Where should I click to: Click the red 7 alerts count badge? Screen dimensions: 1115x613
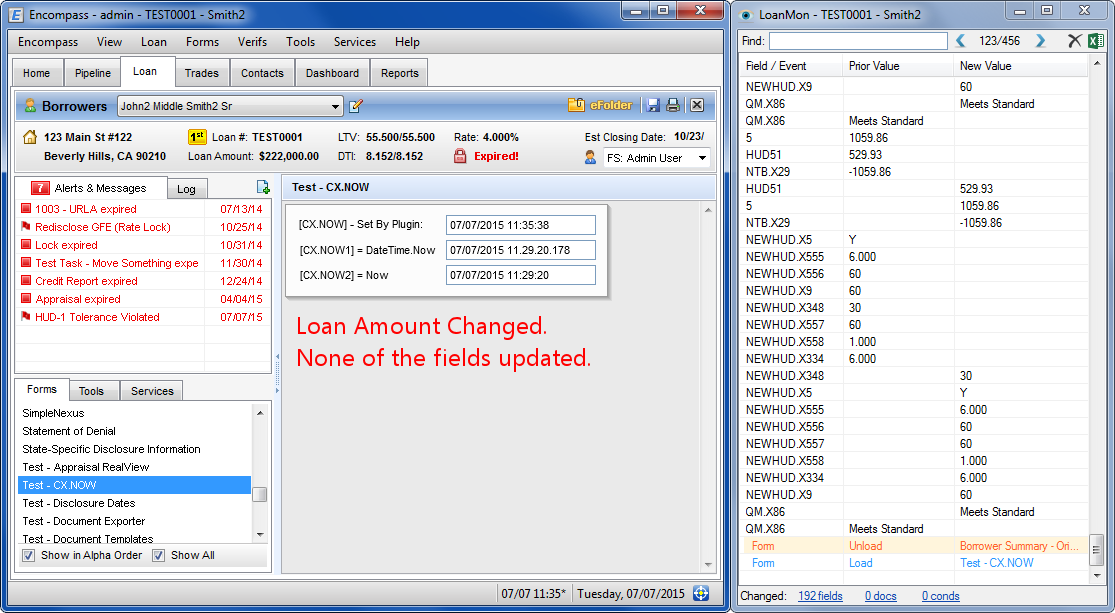(40, 188)
